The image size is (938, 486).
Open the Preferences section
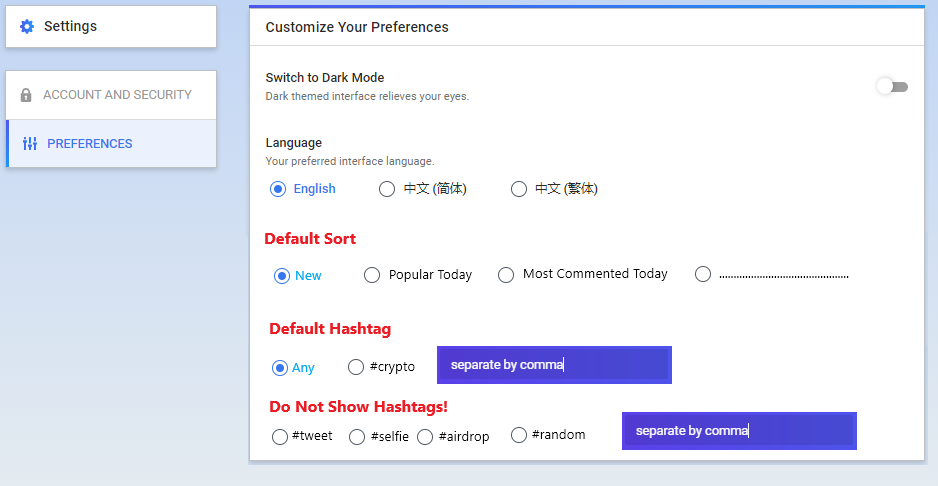[111, 144]
